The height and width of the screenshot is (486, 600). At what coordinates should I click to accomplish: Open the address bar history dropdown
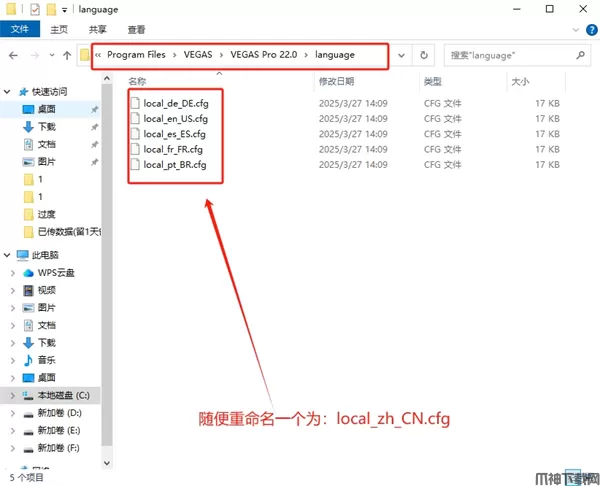pyautogui.click(x=401, y=55)
